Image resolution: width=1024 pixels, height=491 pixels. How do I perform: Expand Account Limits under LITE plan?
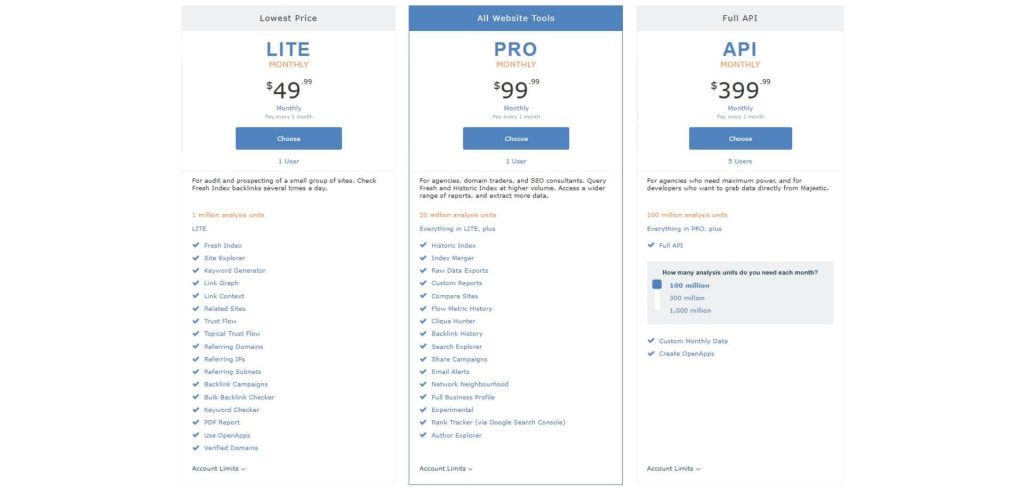coord(218,468)
